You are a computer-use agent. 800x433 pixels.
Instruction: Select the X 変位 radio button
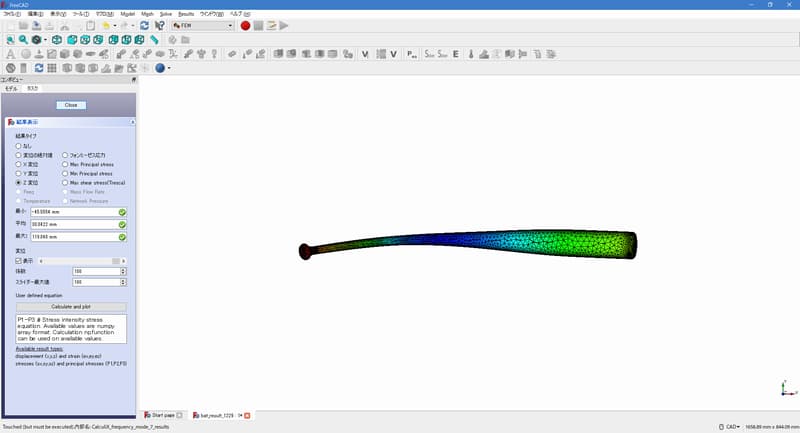18,164
